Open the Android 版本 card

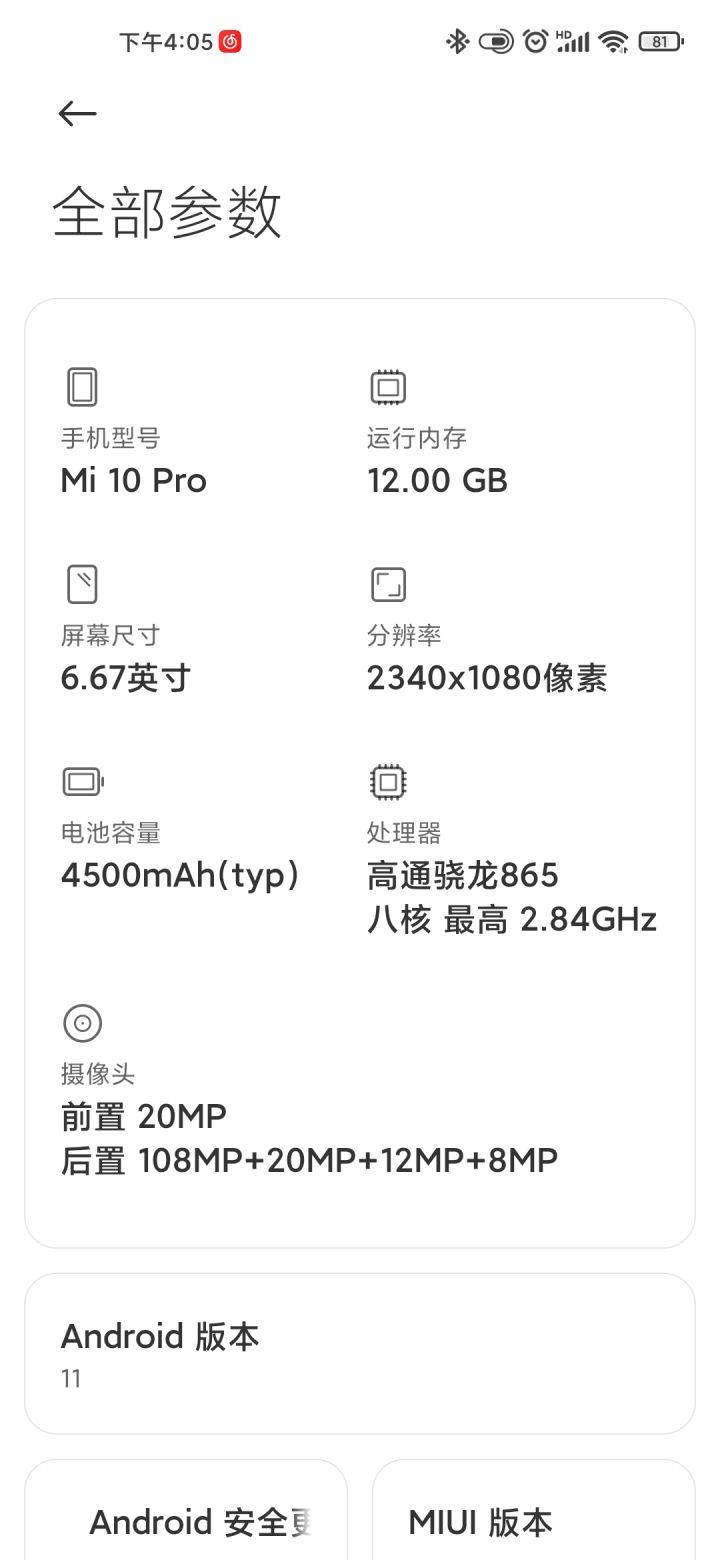pos(360,1353)
